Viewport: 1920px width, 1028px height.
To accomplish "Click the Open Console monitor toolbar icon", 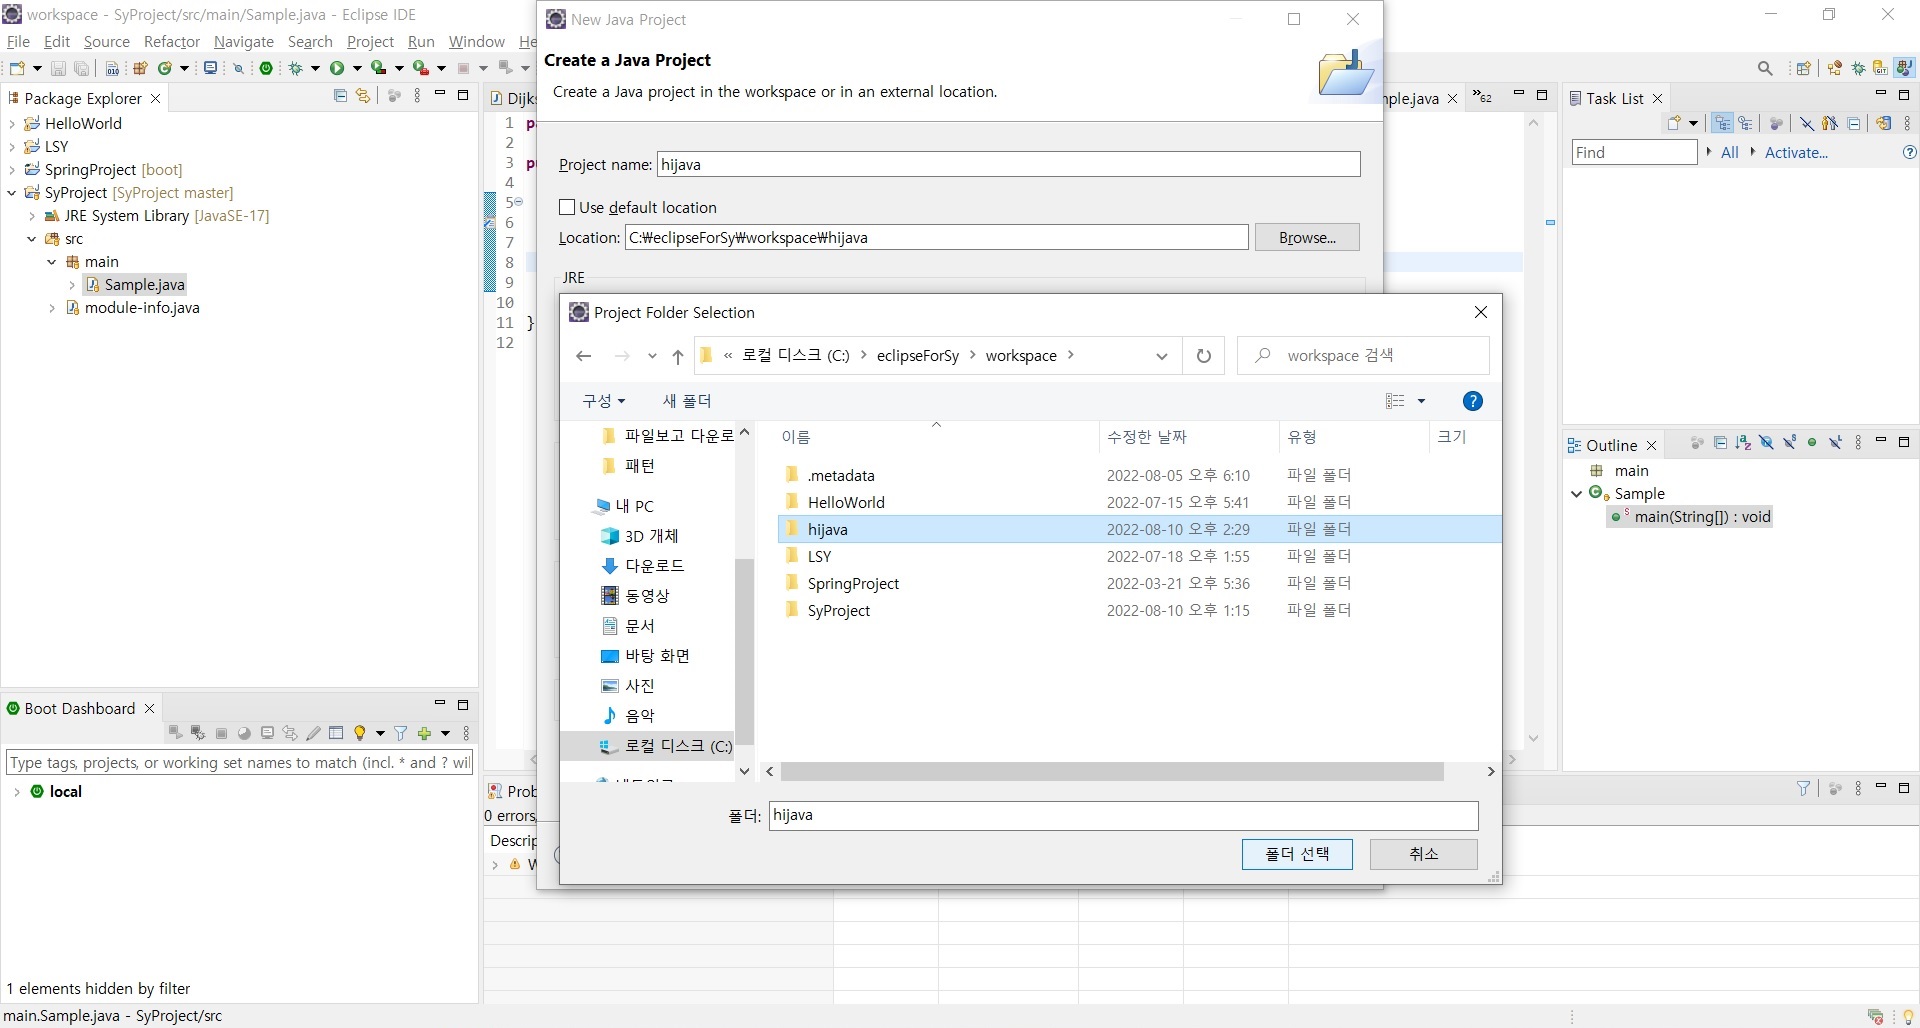I will 210,68.
